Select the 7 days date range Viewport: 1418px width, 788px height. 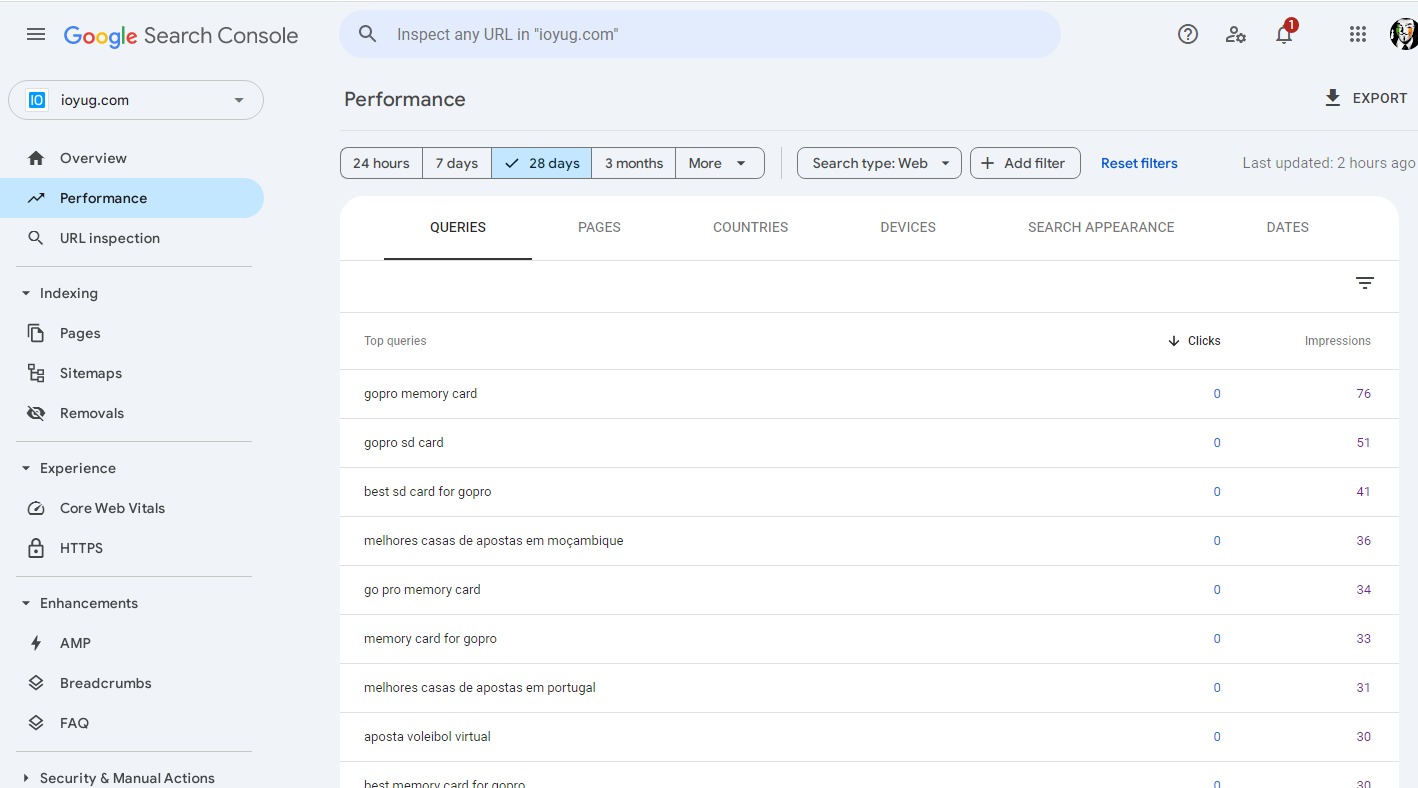click(x=457, y=163)
